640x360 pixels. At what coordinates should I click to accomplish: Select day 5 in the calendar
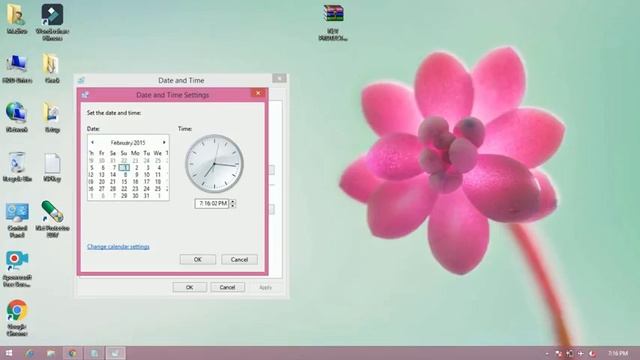click(91, 168)
